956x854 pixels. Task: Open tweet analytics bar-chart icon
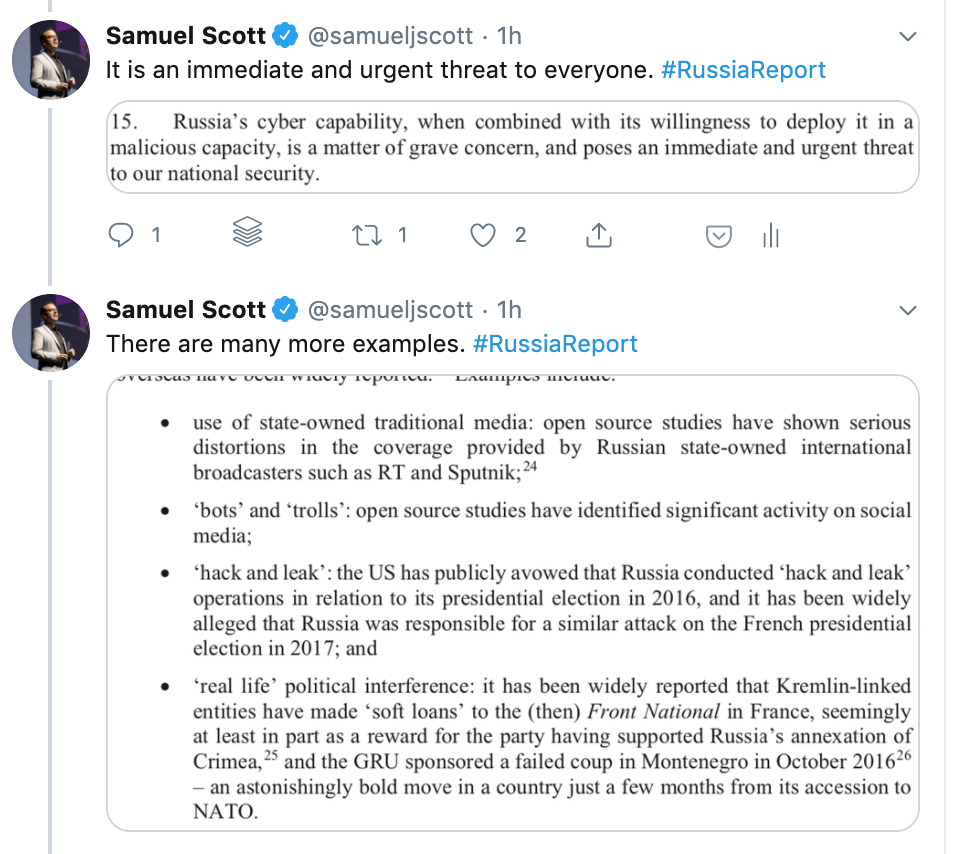(x=771, y=236)
